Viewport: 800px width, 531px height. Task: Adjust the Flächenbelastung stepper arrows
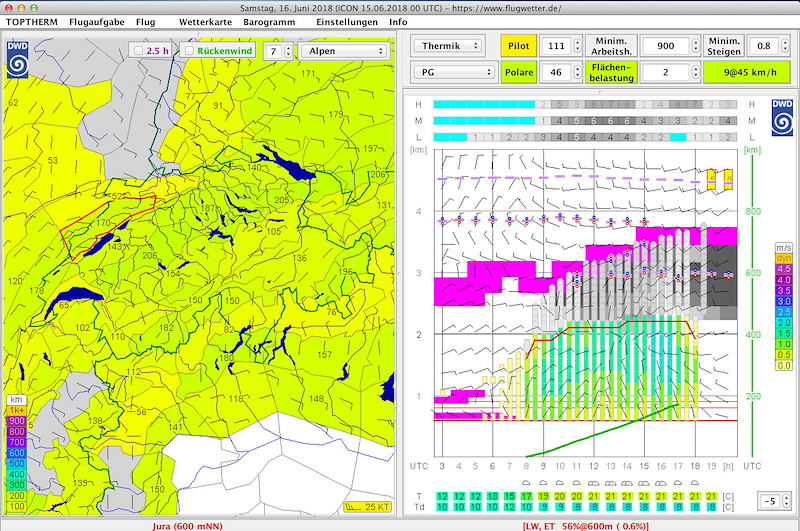coord(695,72)
